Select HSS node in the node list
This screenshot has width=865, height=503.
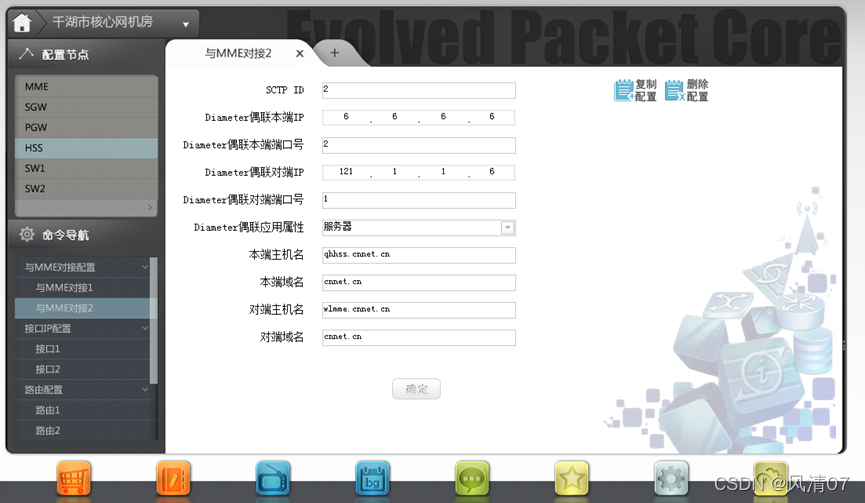pos(86,148)
